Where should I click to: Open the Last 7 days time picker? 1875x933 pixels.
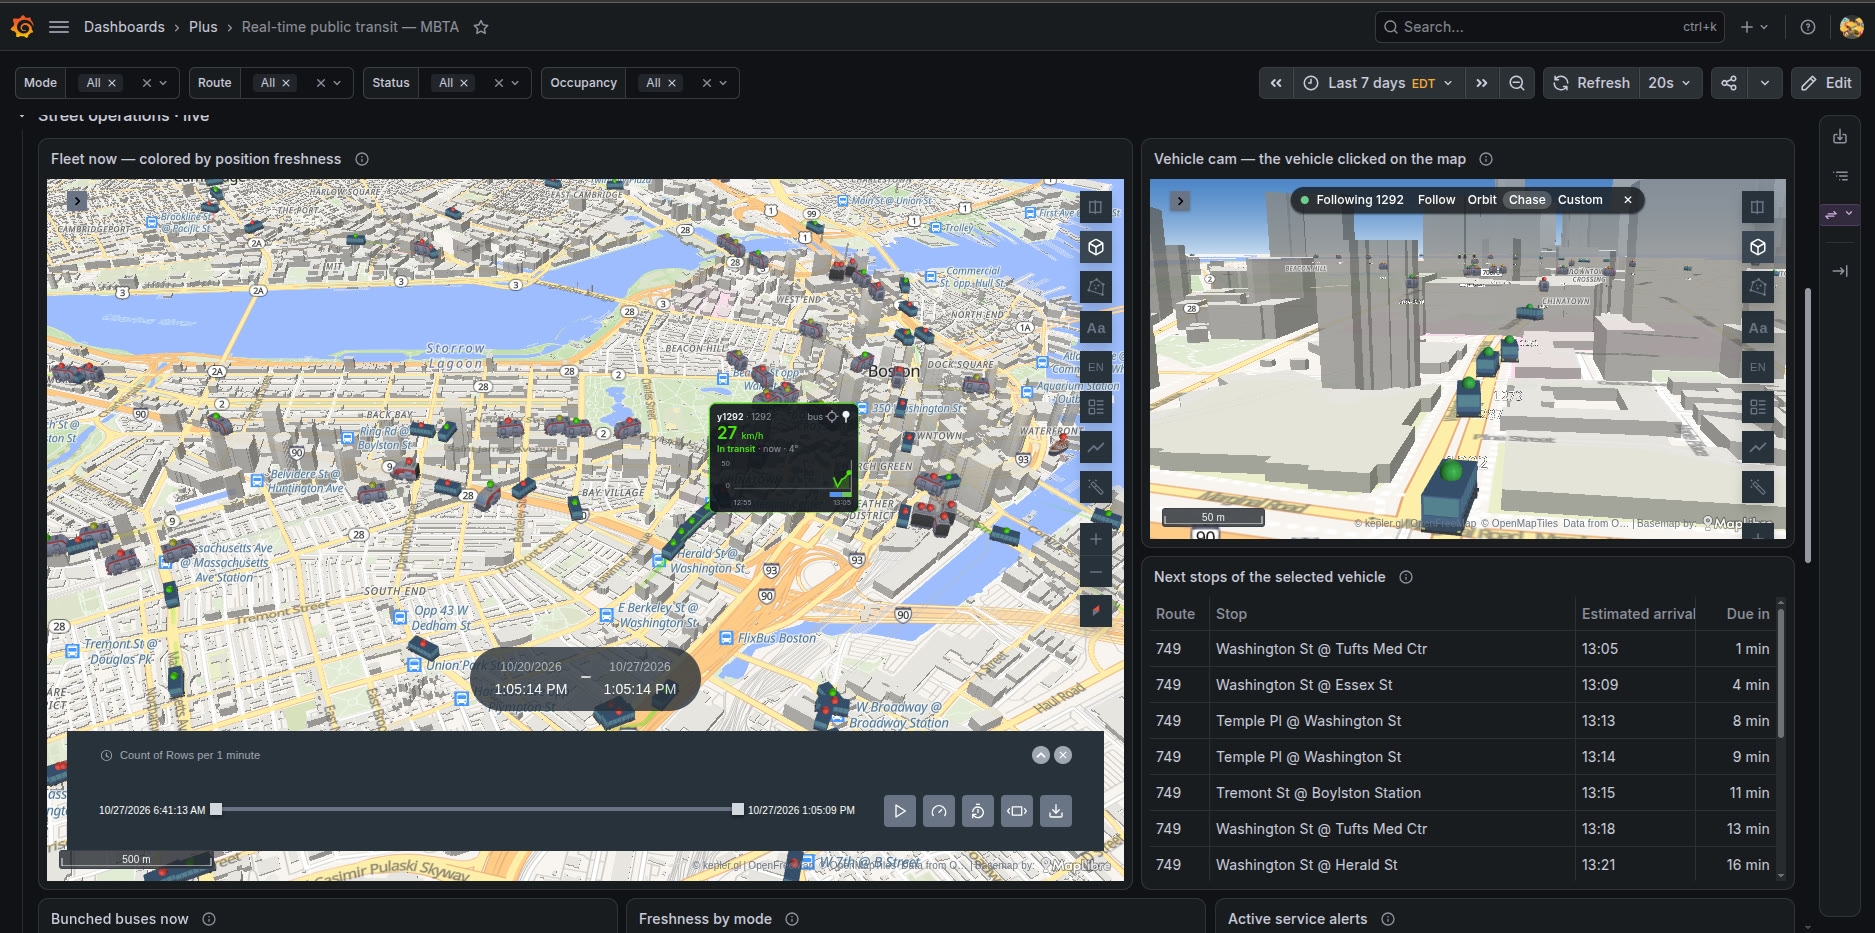pyautogui.click(x=1379, y=83)
